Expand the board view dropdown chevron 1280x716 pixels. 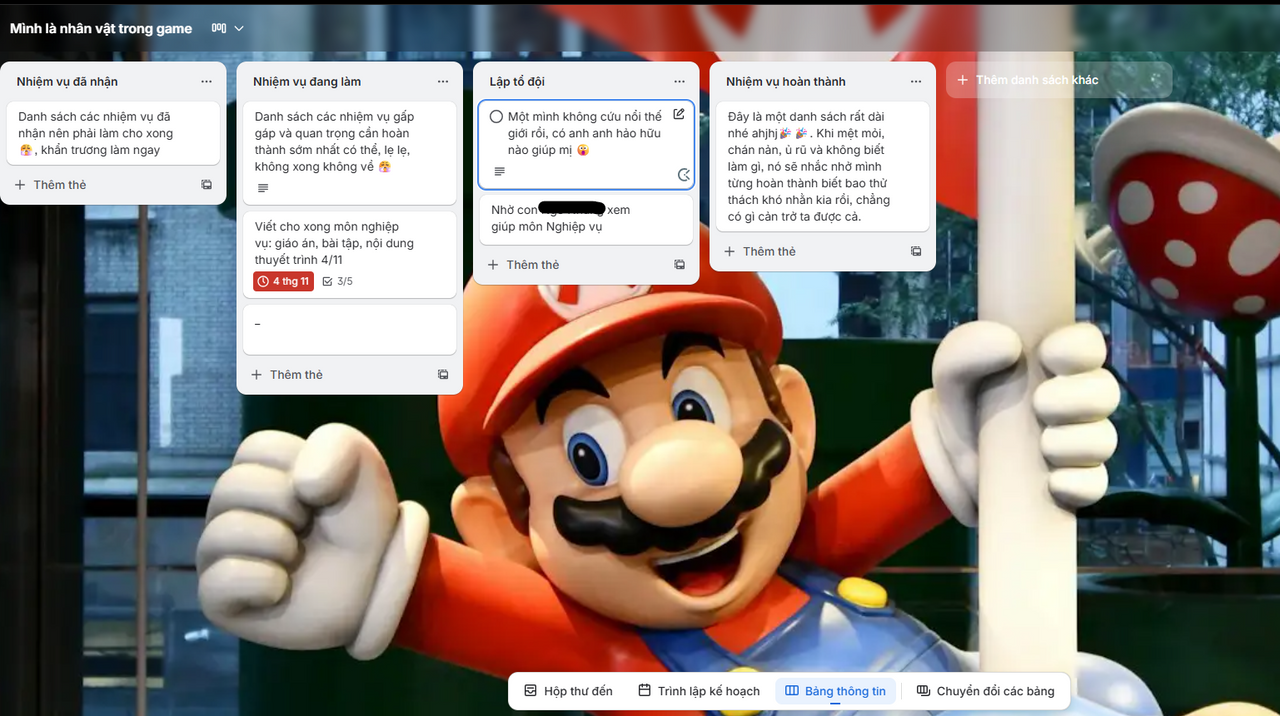pyautogui.click(x=239, y=28)
